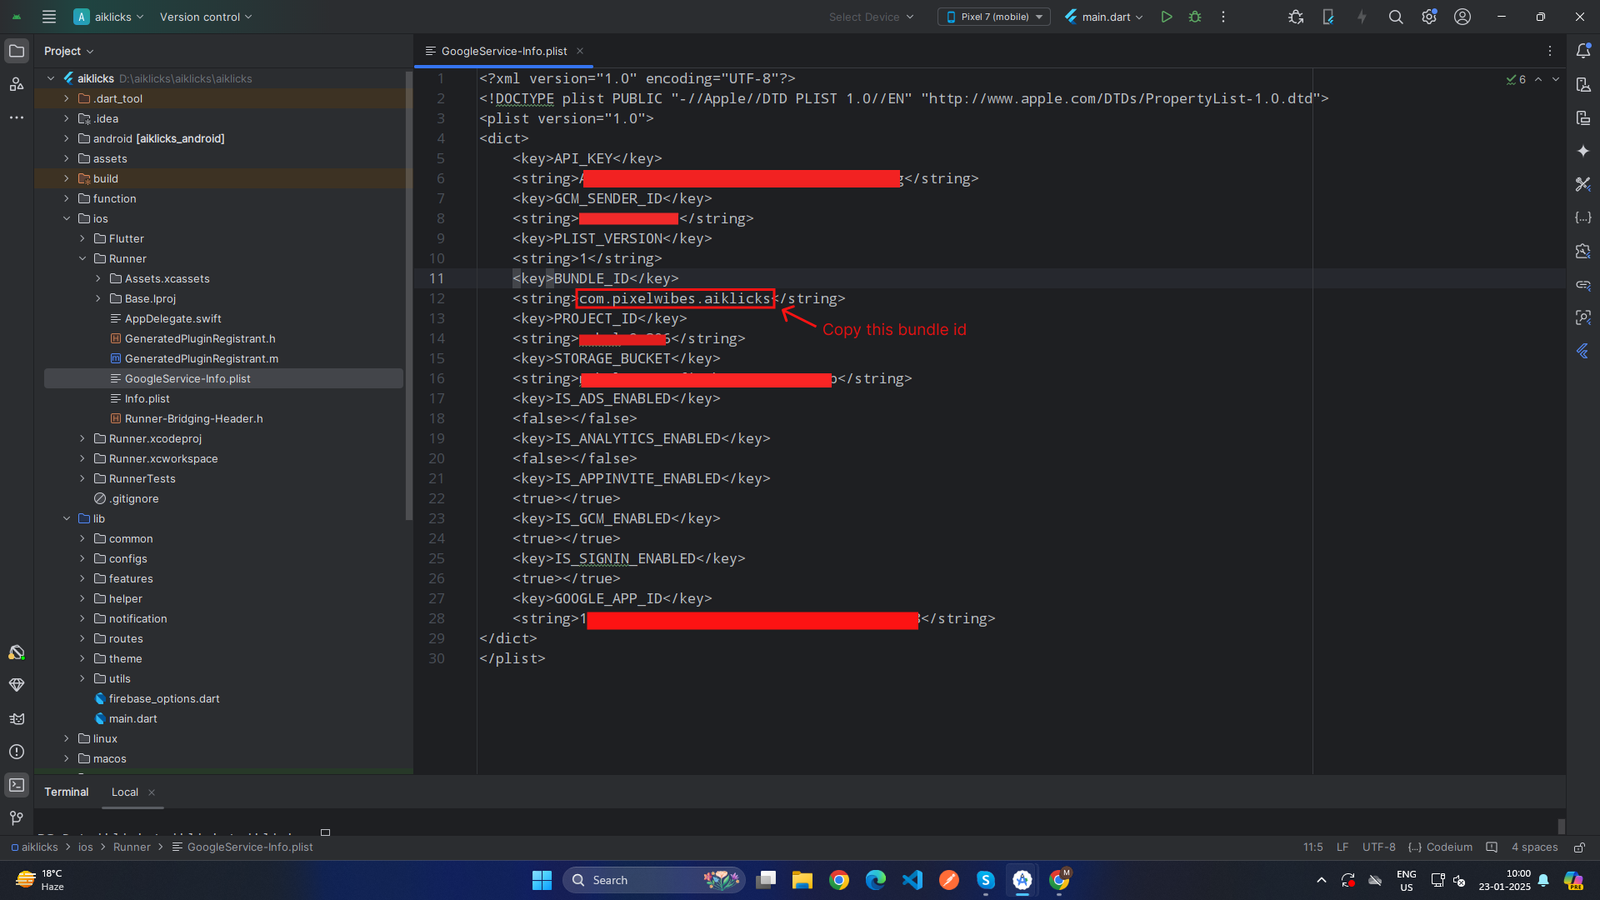Open the Version control dropdown

(206, 17)
